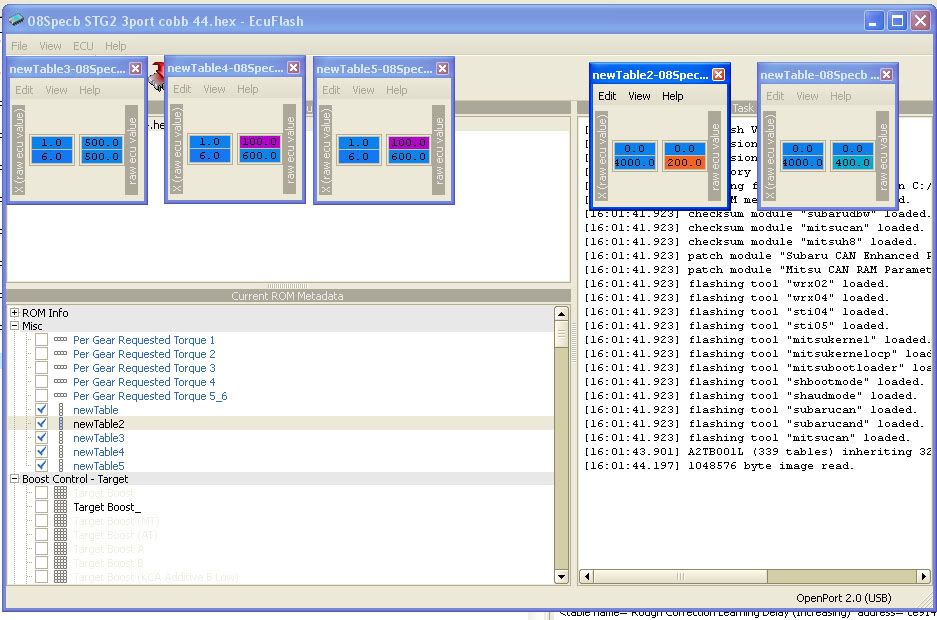Click the '1048576 byte image read' log line

tap(719, 466)
